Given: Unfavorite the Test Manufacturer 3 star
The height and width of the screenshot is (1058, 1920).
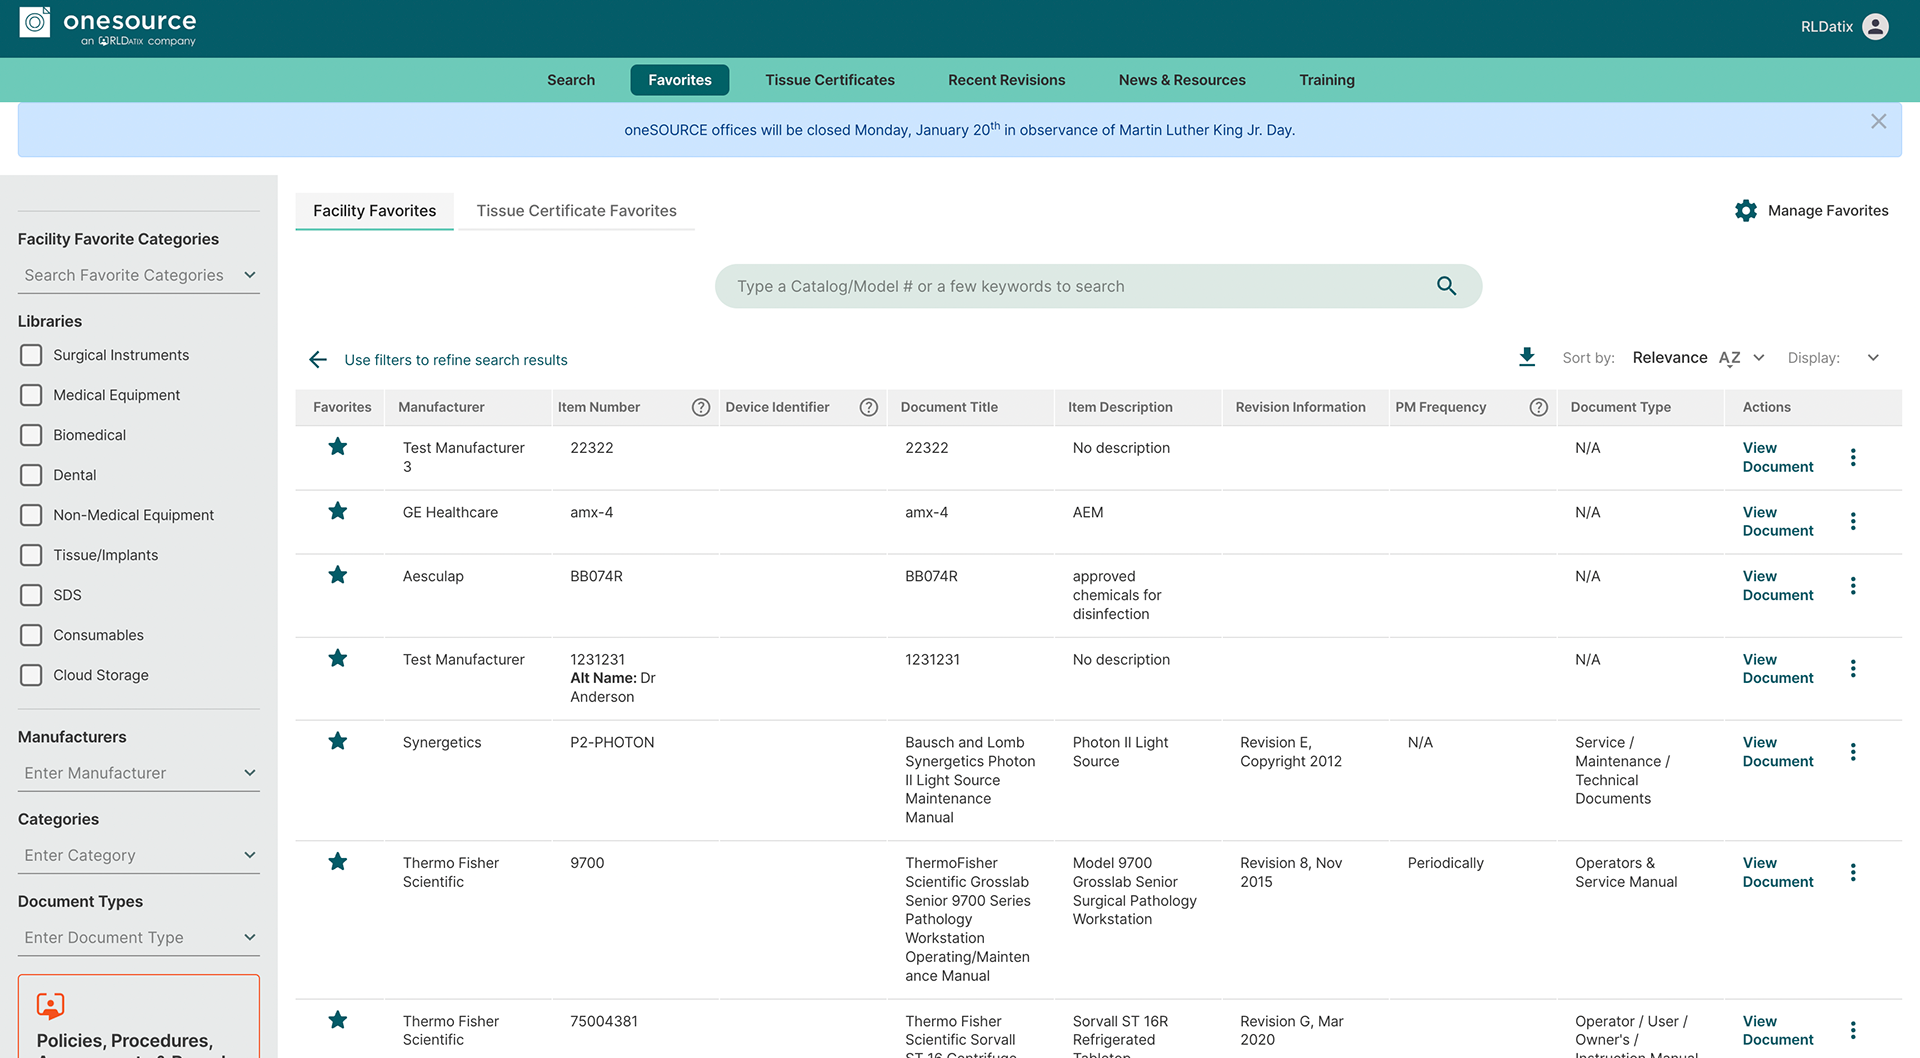Looking at the screenshot, I should click(x=338, y=447).
